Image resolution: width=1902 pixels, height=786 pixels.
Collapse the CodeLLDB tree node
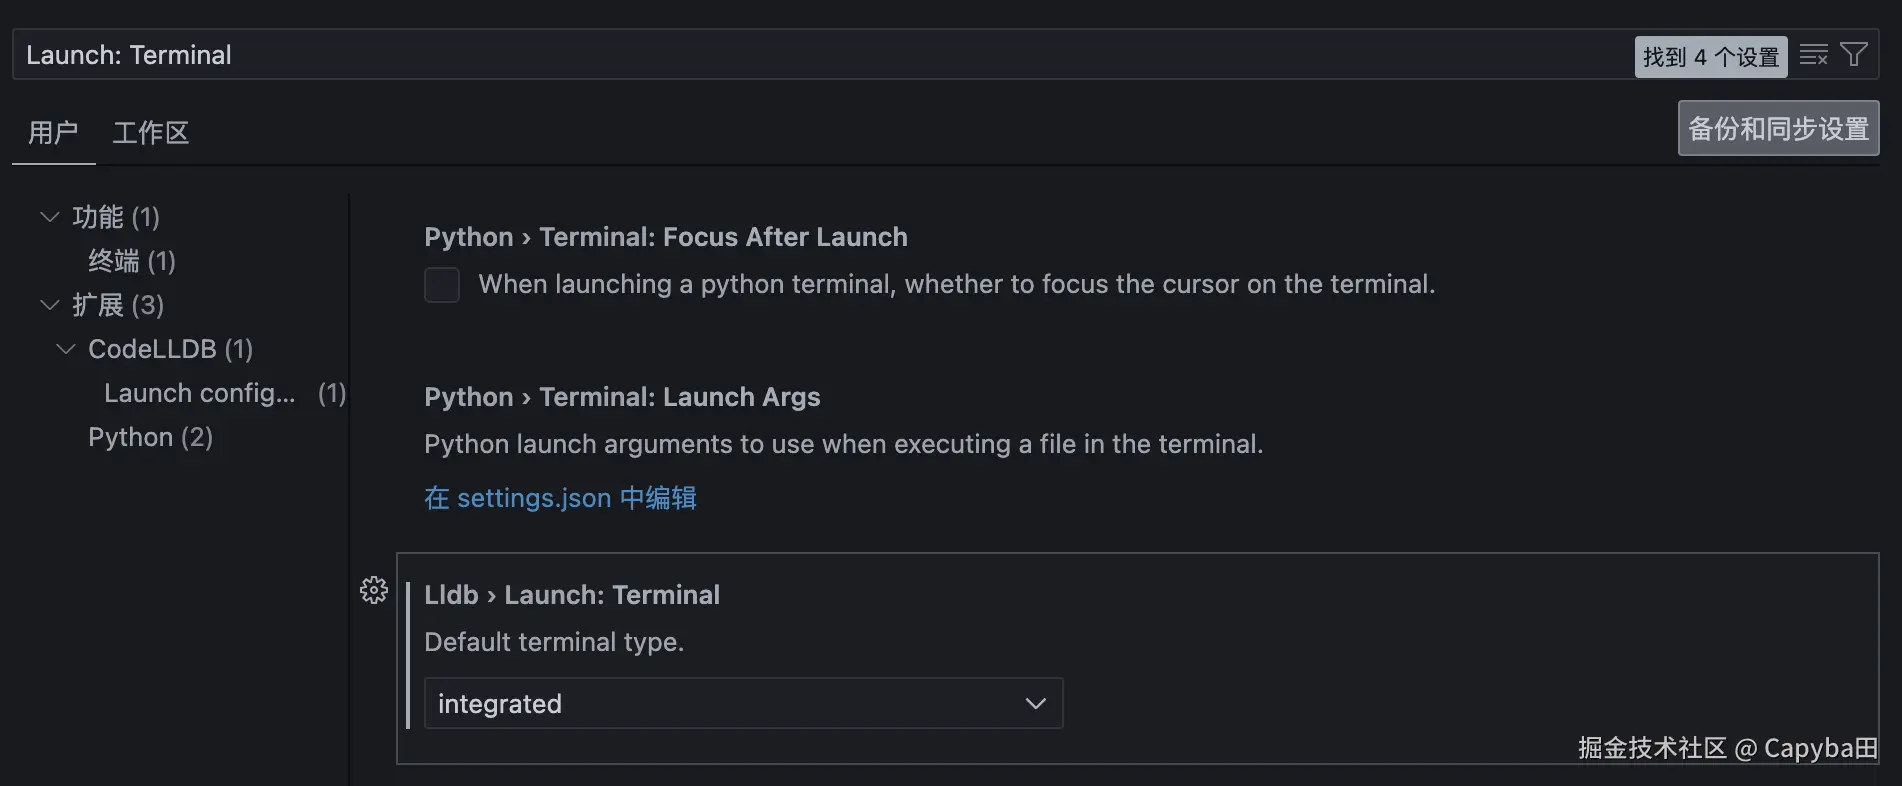[66, 349]
